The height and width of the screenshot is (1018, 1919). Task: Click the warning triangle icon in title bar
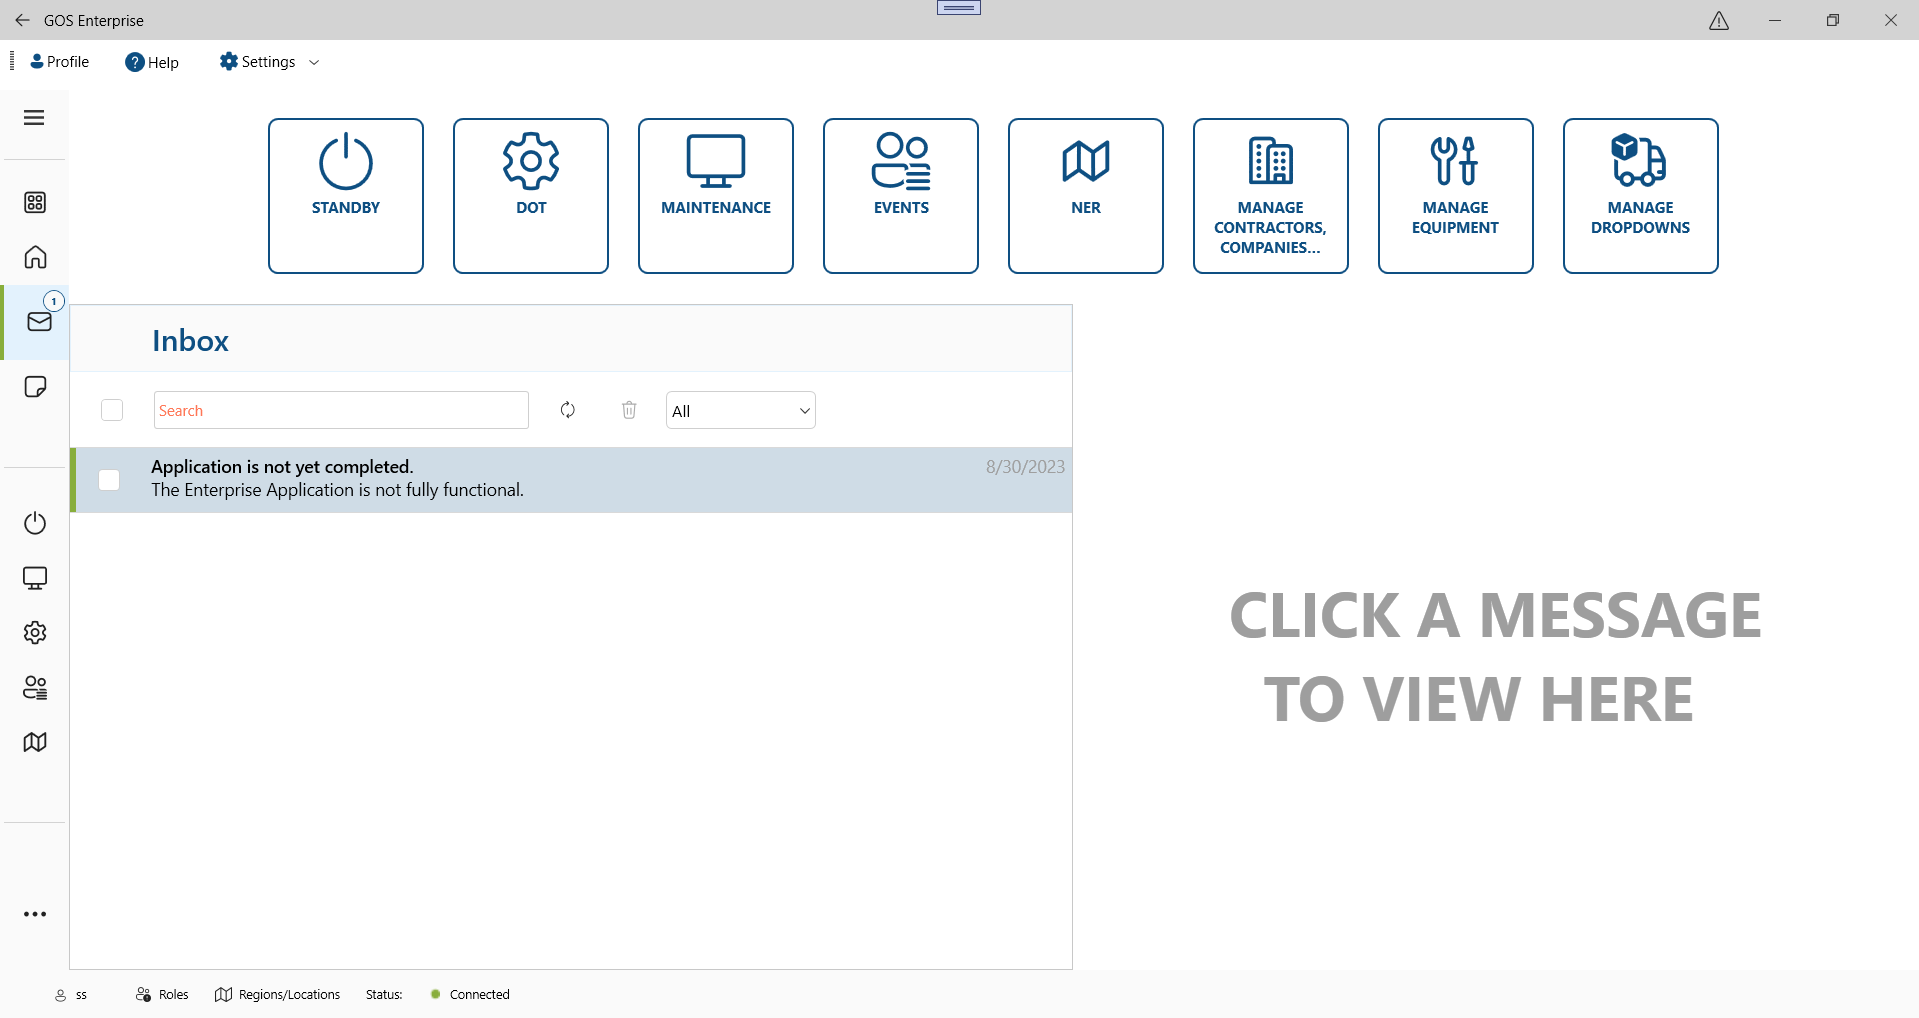pos(1719,21)
